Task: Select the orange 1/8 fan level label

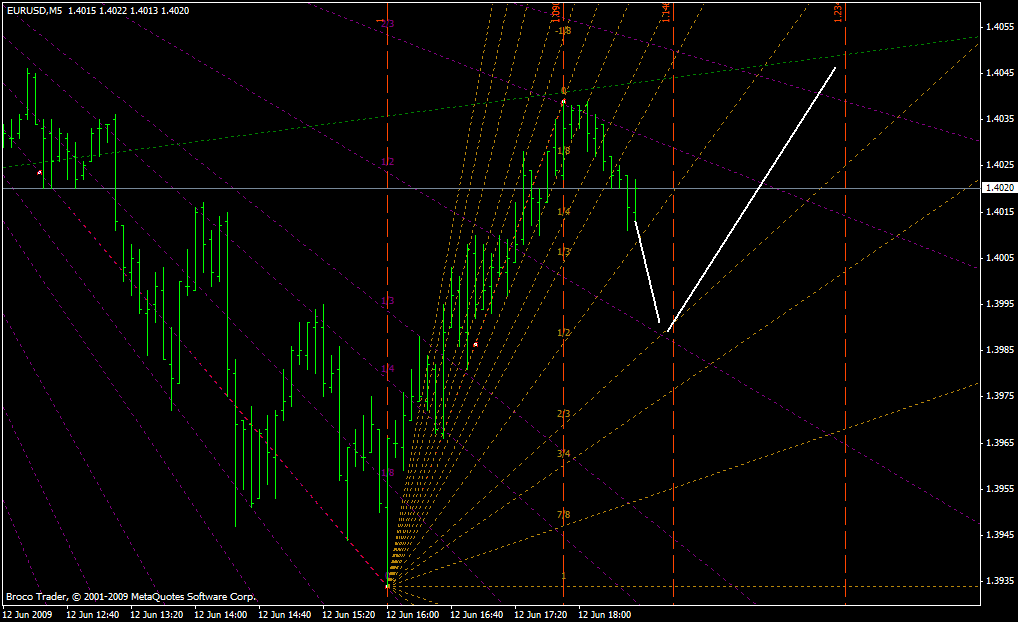Action: click(x=564, y=151)
